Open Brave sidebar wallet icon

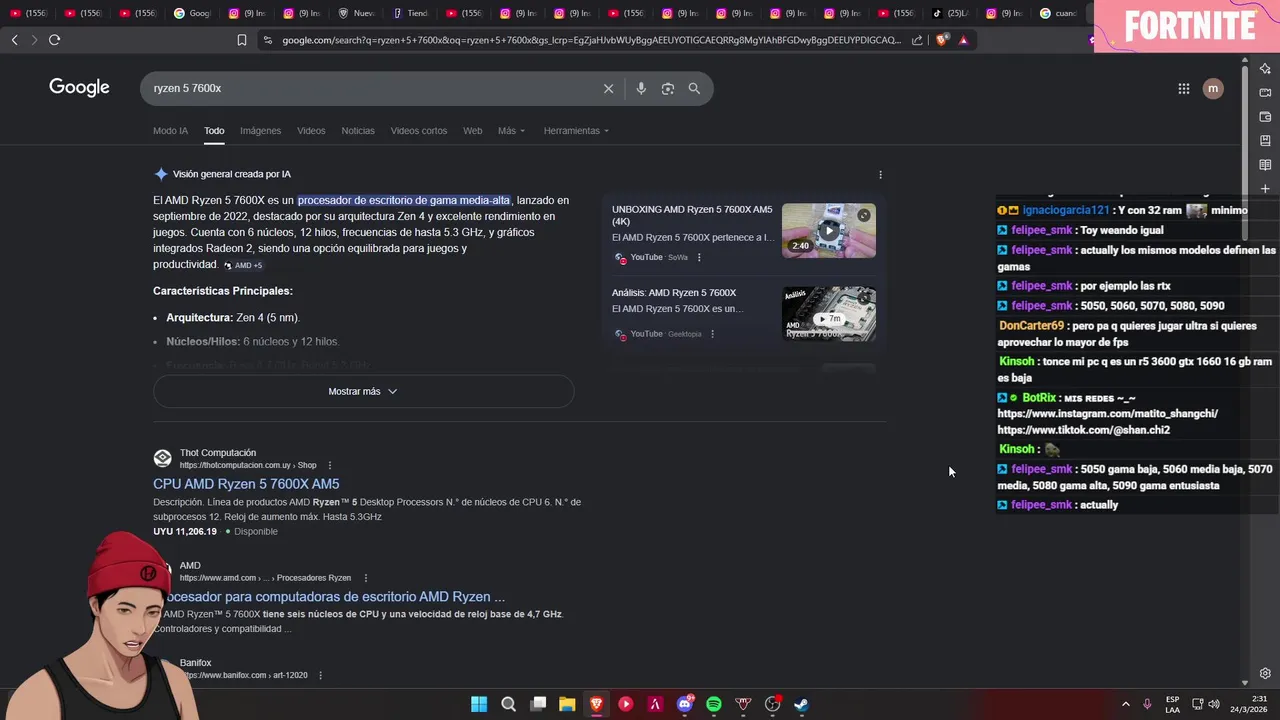click(1265, 116)
